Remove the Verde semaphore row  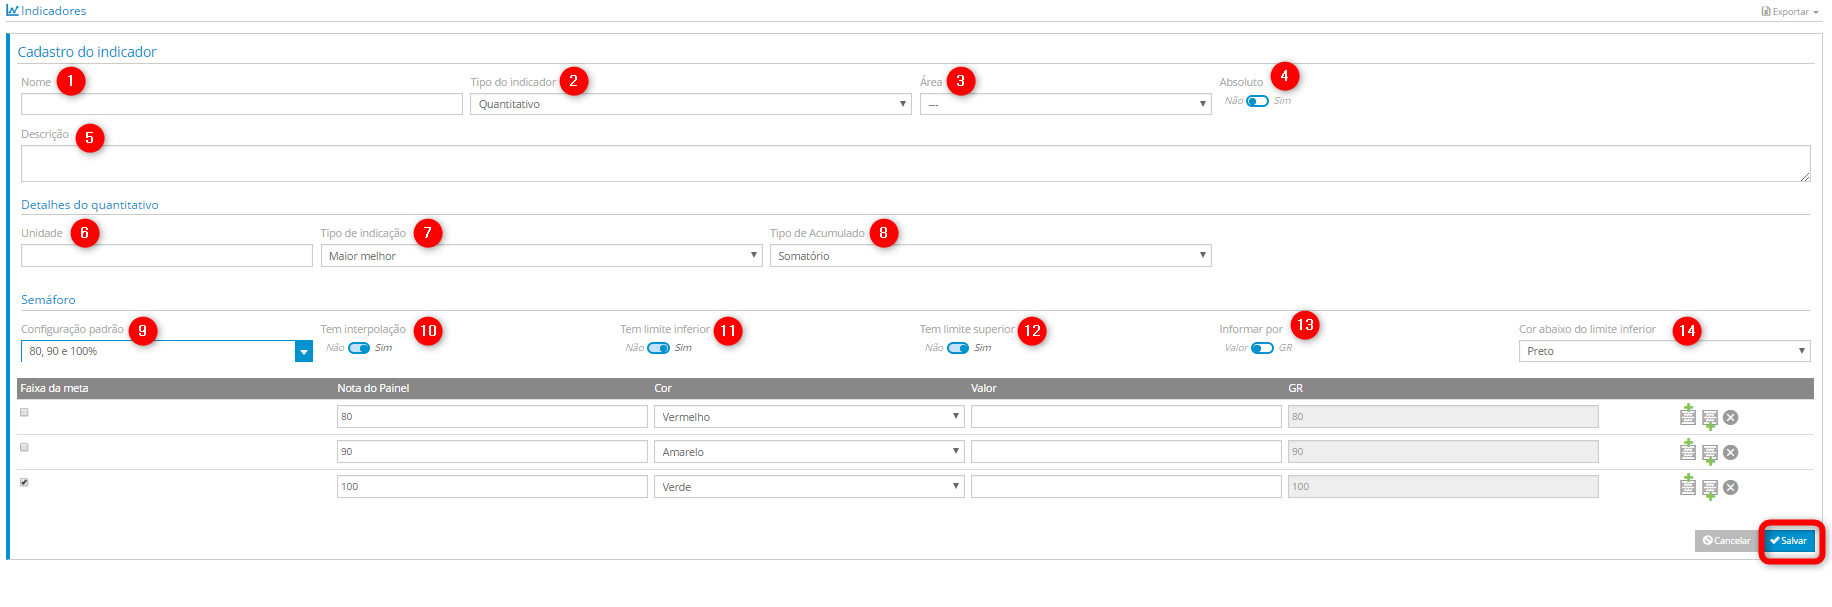pyautogui.click(x=1731, y=488)
